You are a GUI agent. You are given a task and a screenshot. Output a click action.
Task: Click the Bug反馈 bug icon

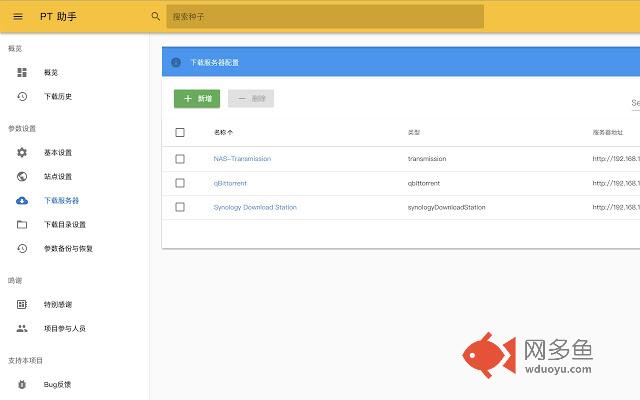pos(22,384)
